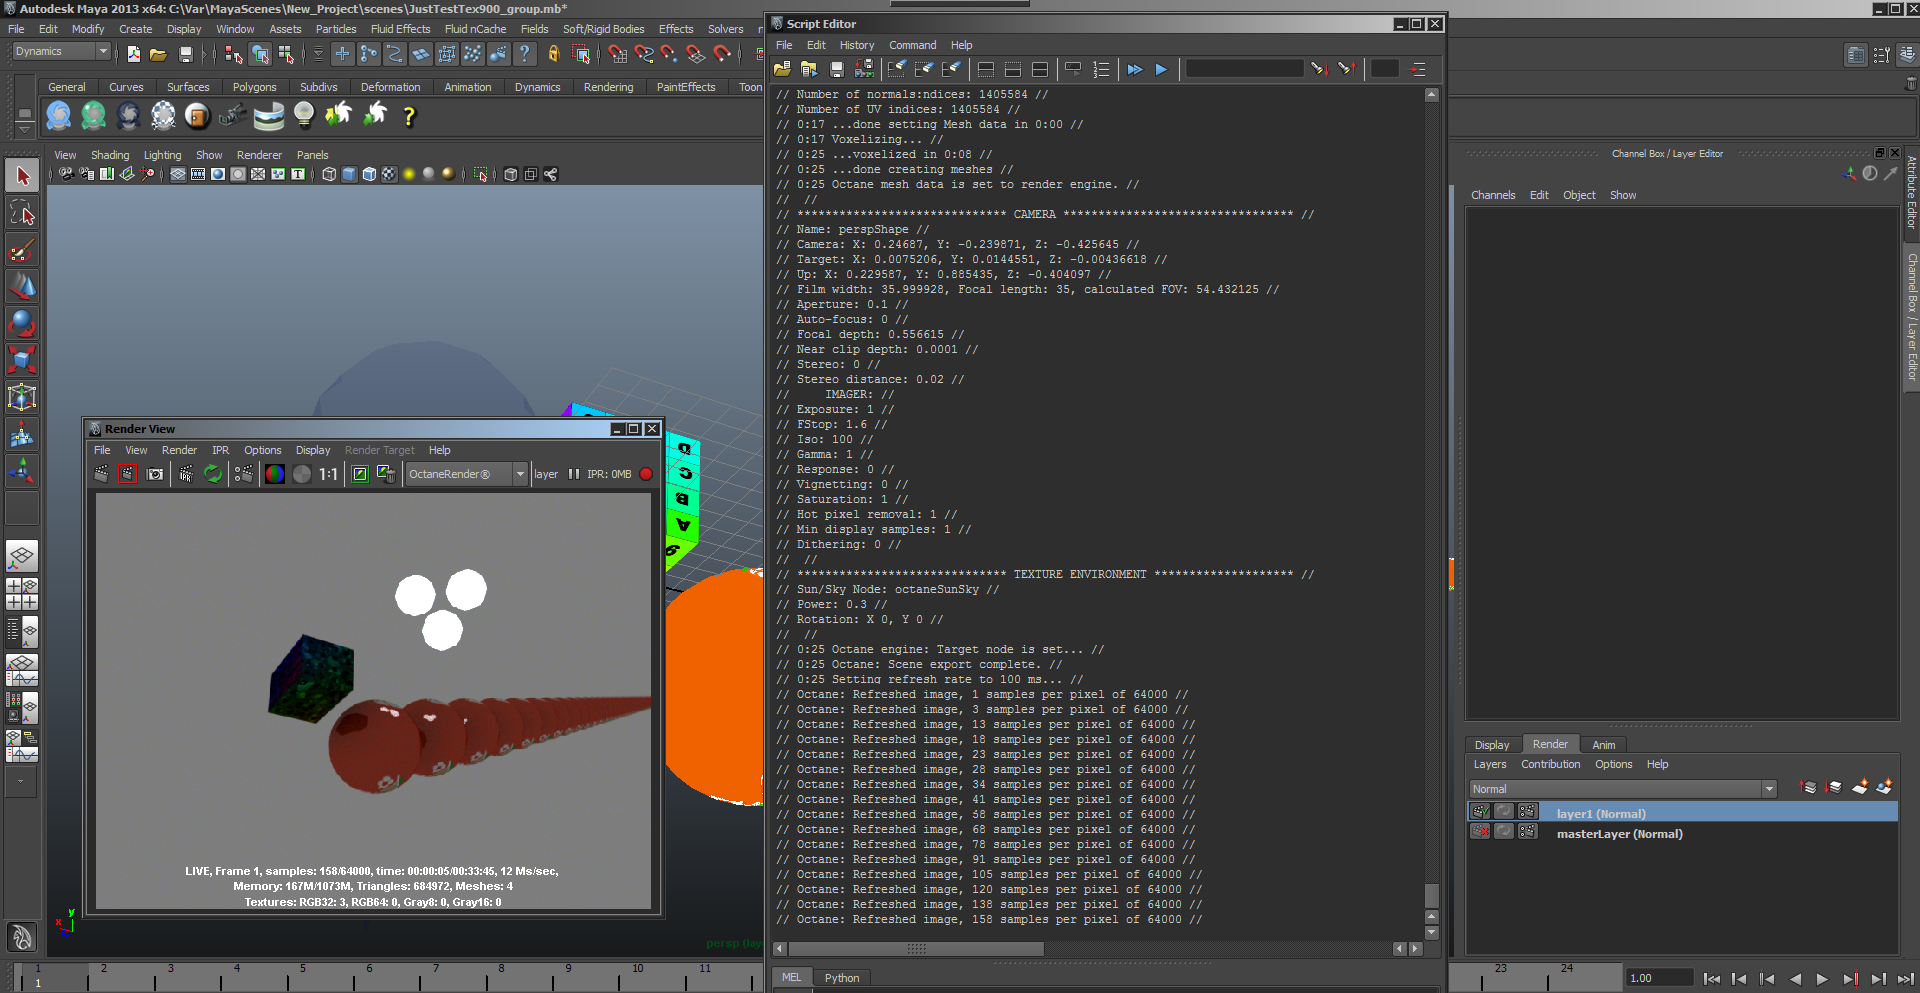Refresh the IPR image in Render View

pos(213,474)
